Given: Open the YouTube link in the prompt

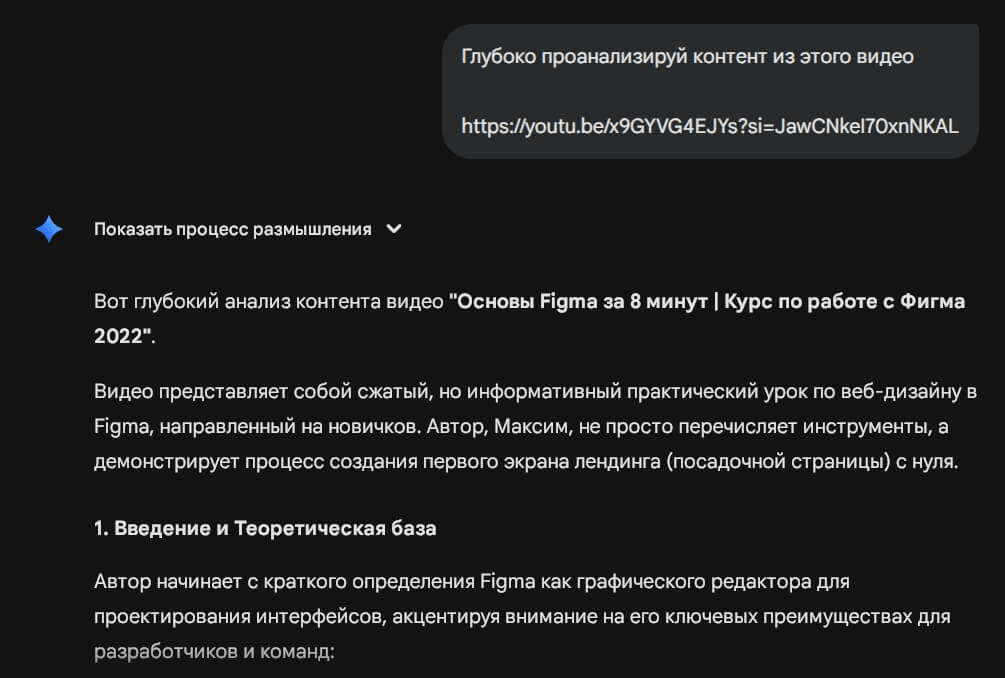Looking at the screenshot, I should pyautogui.click(x=709, y=126).
